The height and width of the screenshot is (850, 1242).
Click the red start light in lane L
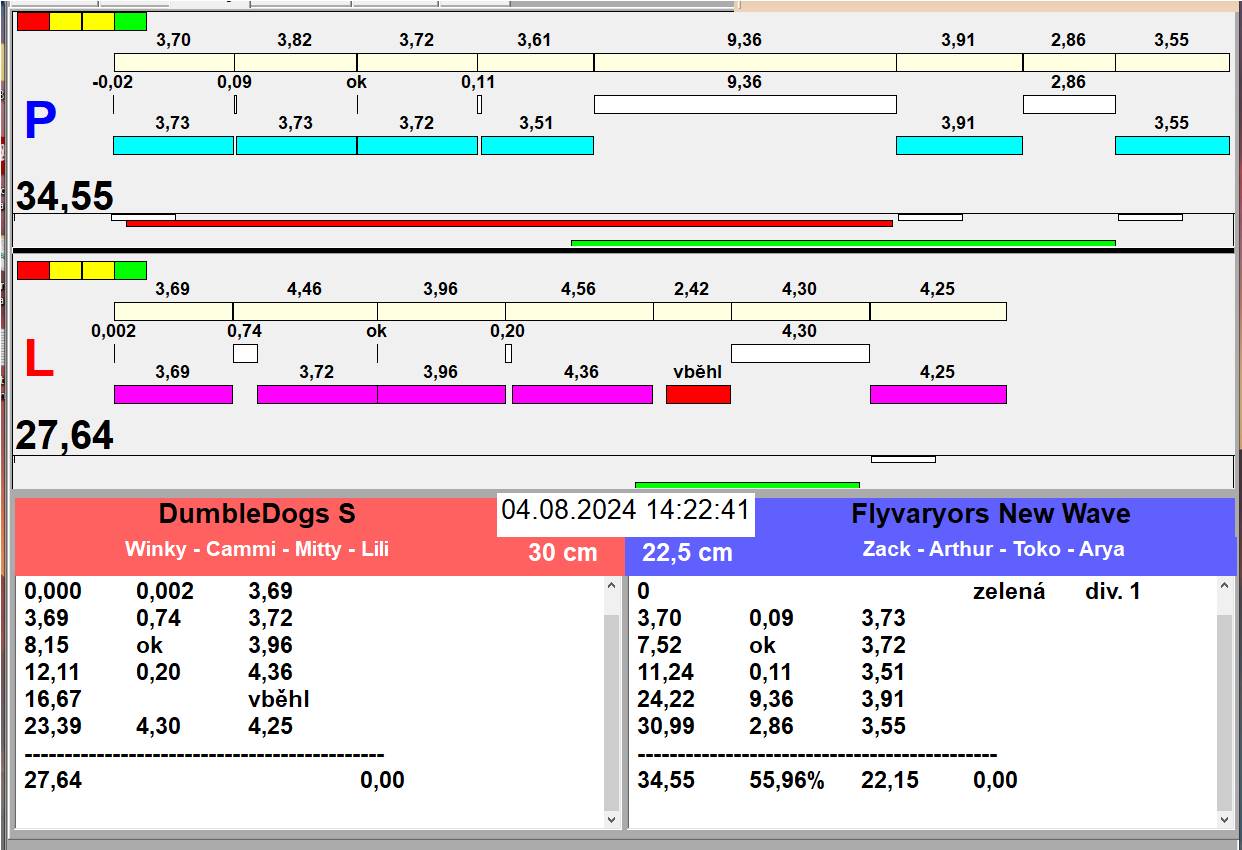tap(33, 270)
